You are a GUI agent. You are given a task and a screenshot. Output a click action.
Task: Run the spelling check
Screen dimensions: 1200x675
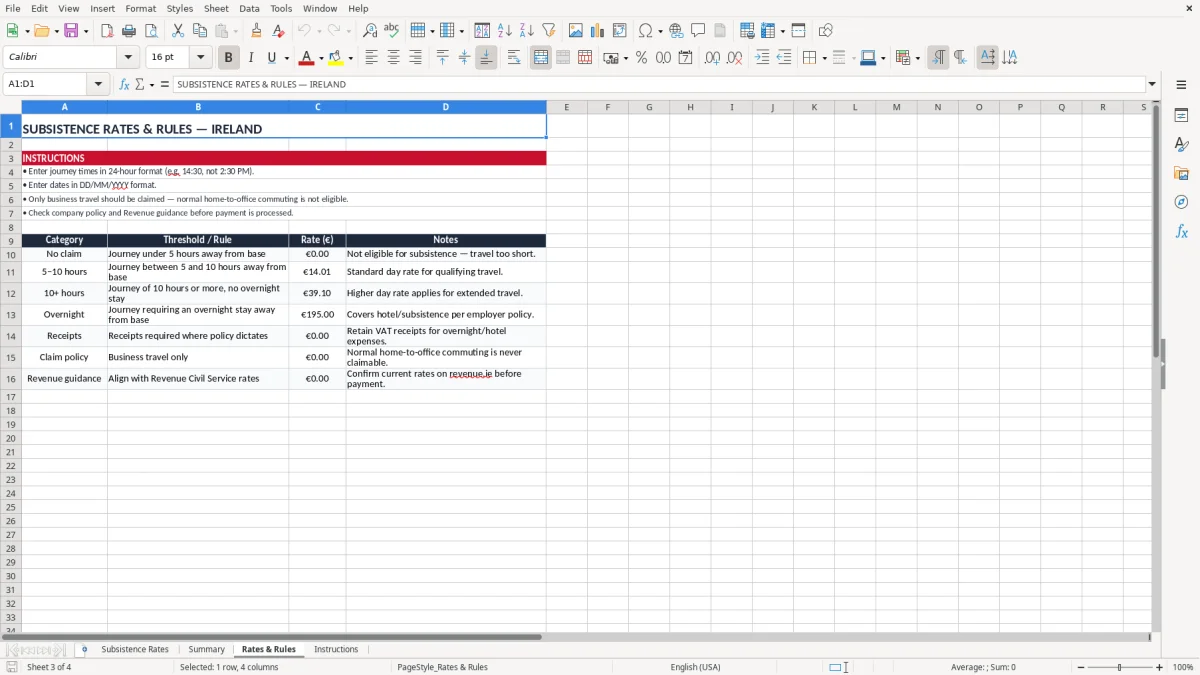(392, 31)
